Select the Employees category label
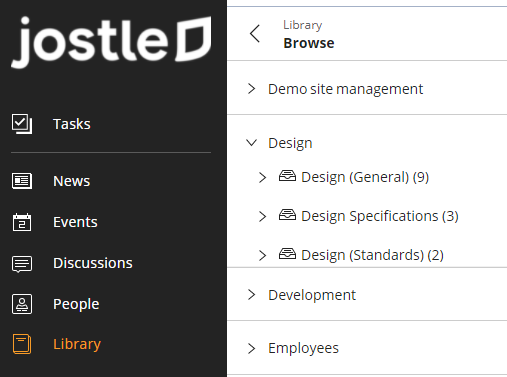This screenshot has width=507, height=377. 303,348
